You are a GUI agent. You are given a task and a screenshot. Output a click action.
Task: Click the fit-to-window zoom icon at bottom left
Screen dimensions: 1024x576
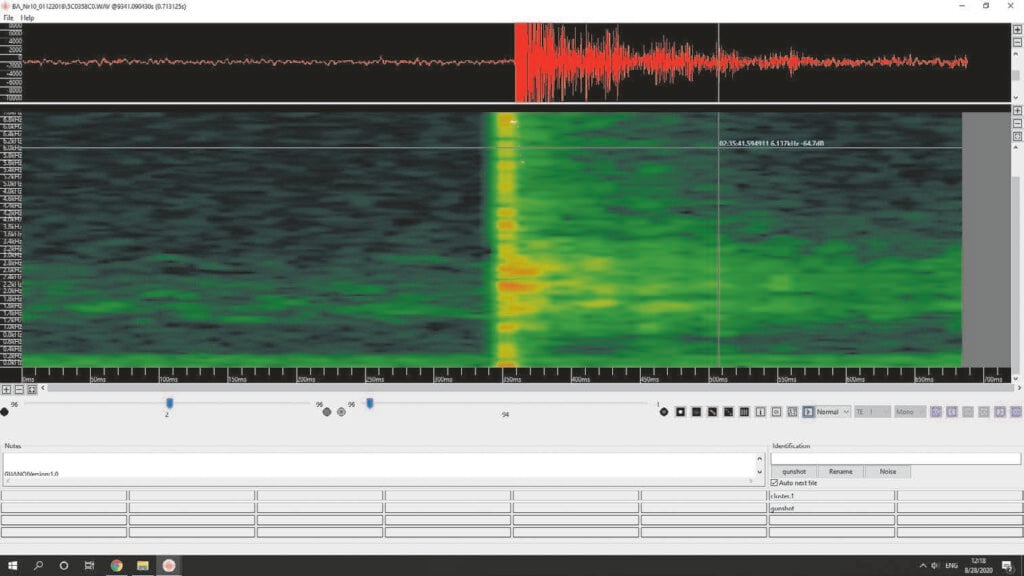coord(31,390)
